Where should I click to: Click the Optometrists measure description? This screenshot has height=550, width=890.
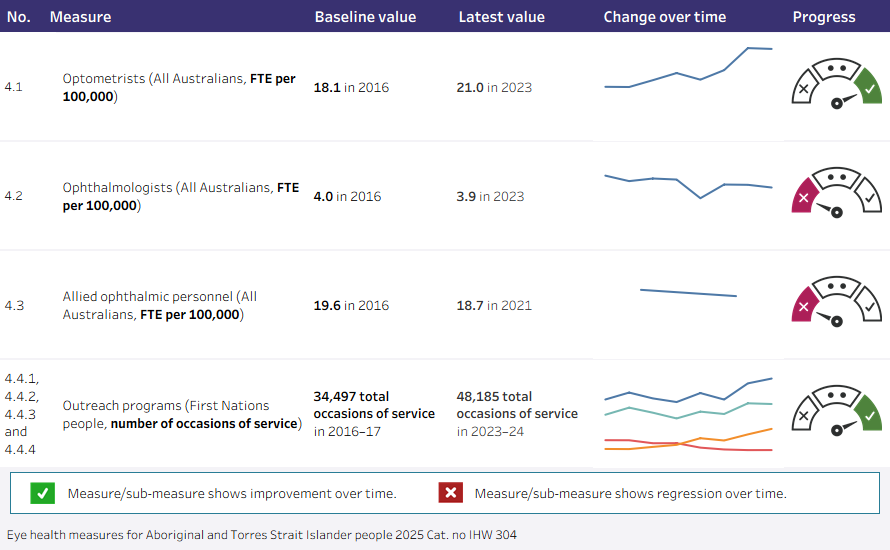[179, 87]
